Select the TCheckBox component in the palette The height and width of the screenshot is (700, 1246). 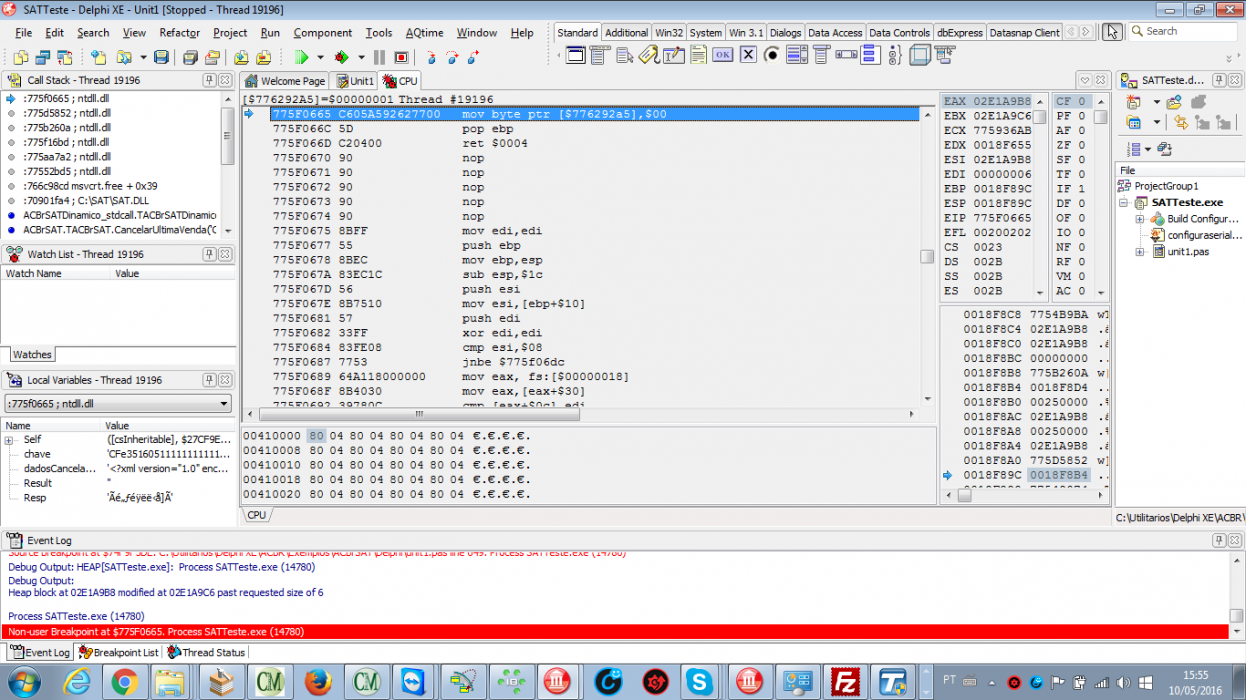747,55
